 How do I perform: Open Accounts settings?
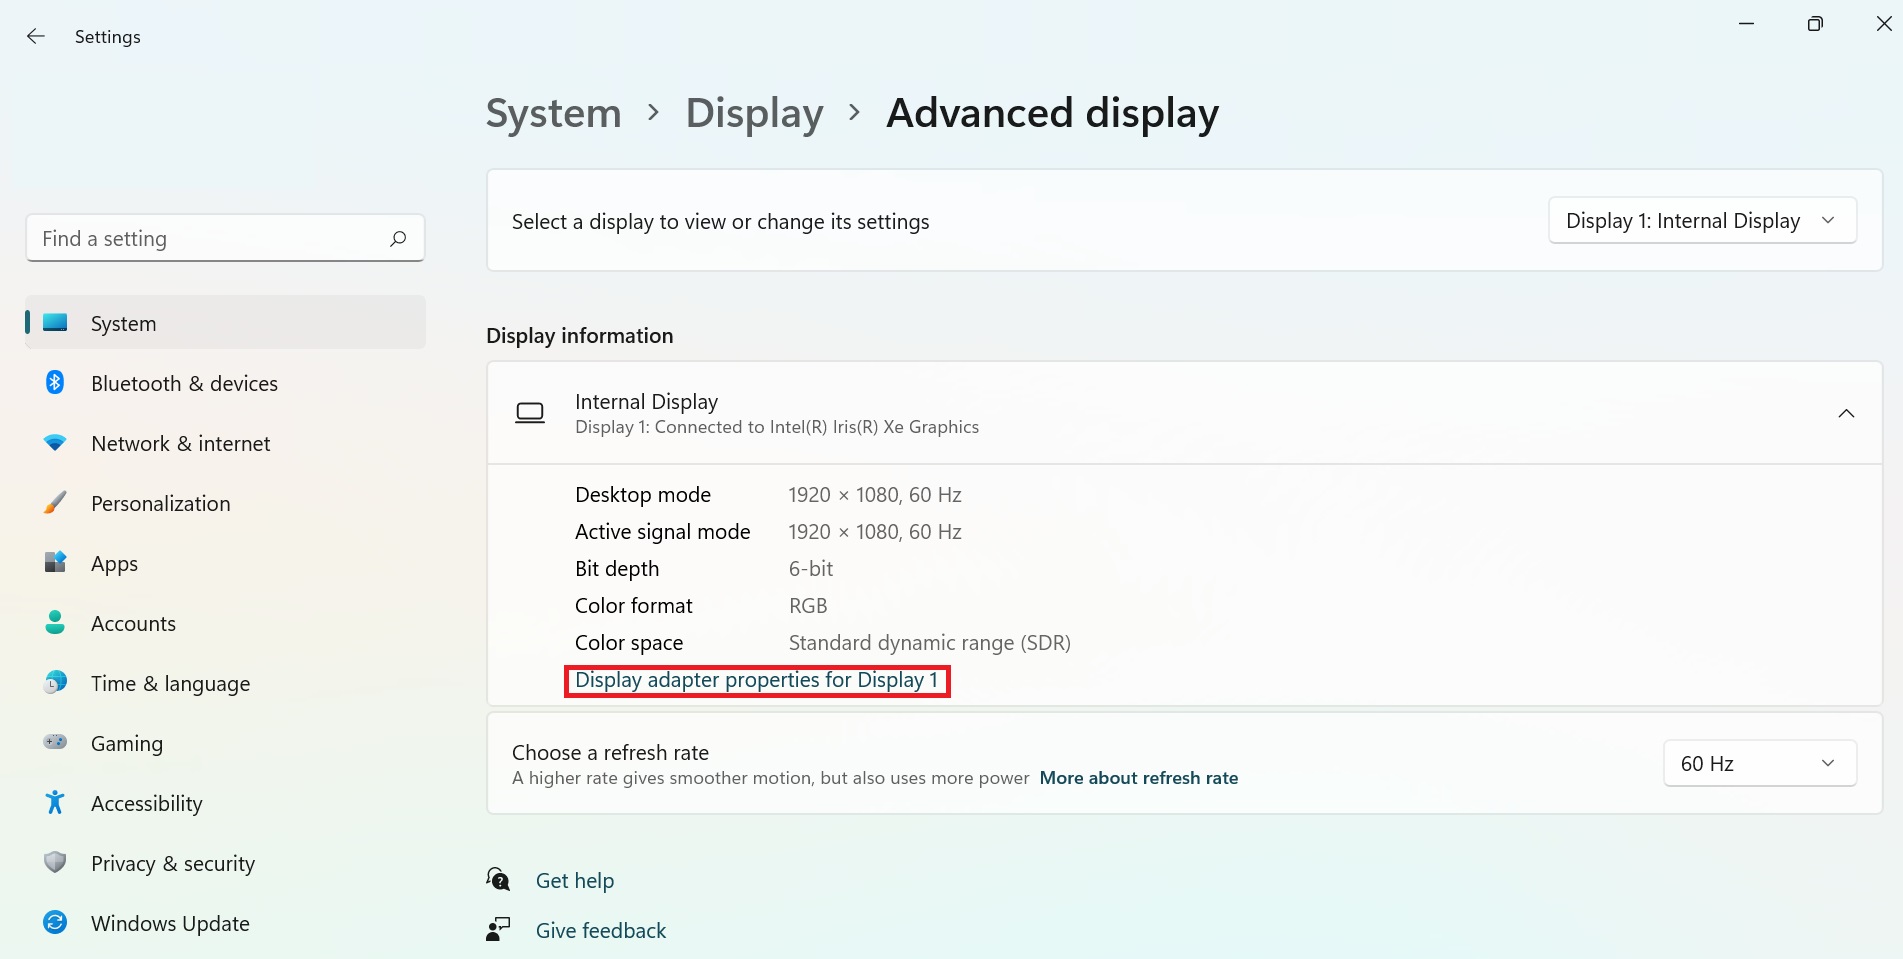tap(133, 623)
